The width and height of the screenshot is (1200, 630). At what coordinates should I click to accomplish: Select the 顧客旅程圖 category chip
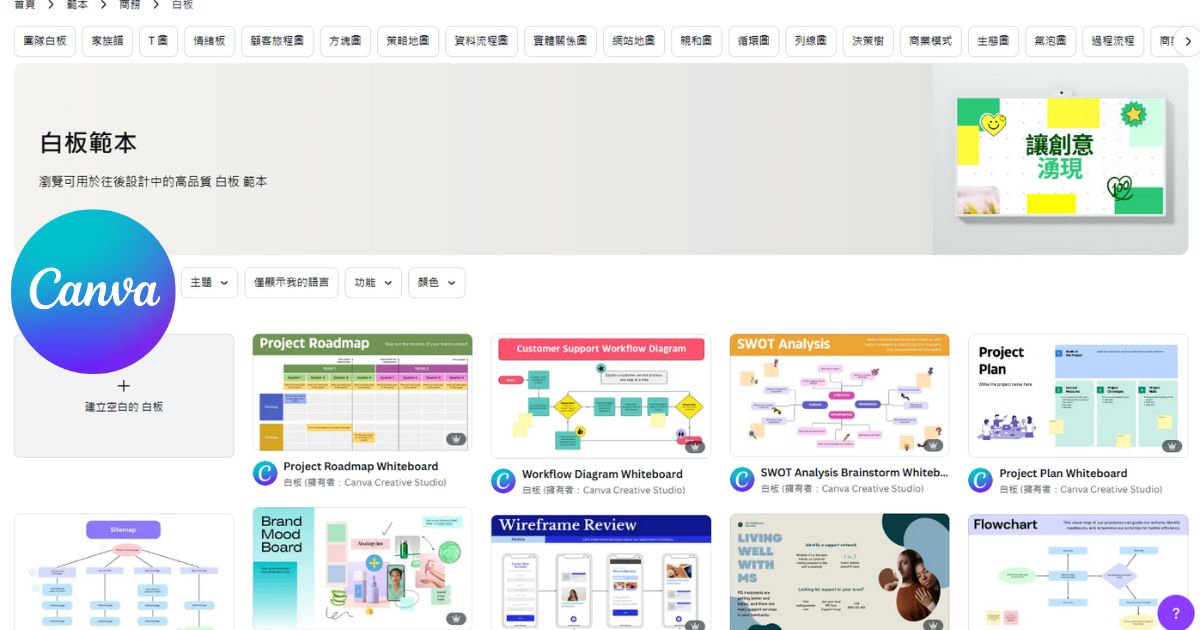click(x=277, y=42)
